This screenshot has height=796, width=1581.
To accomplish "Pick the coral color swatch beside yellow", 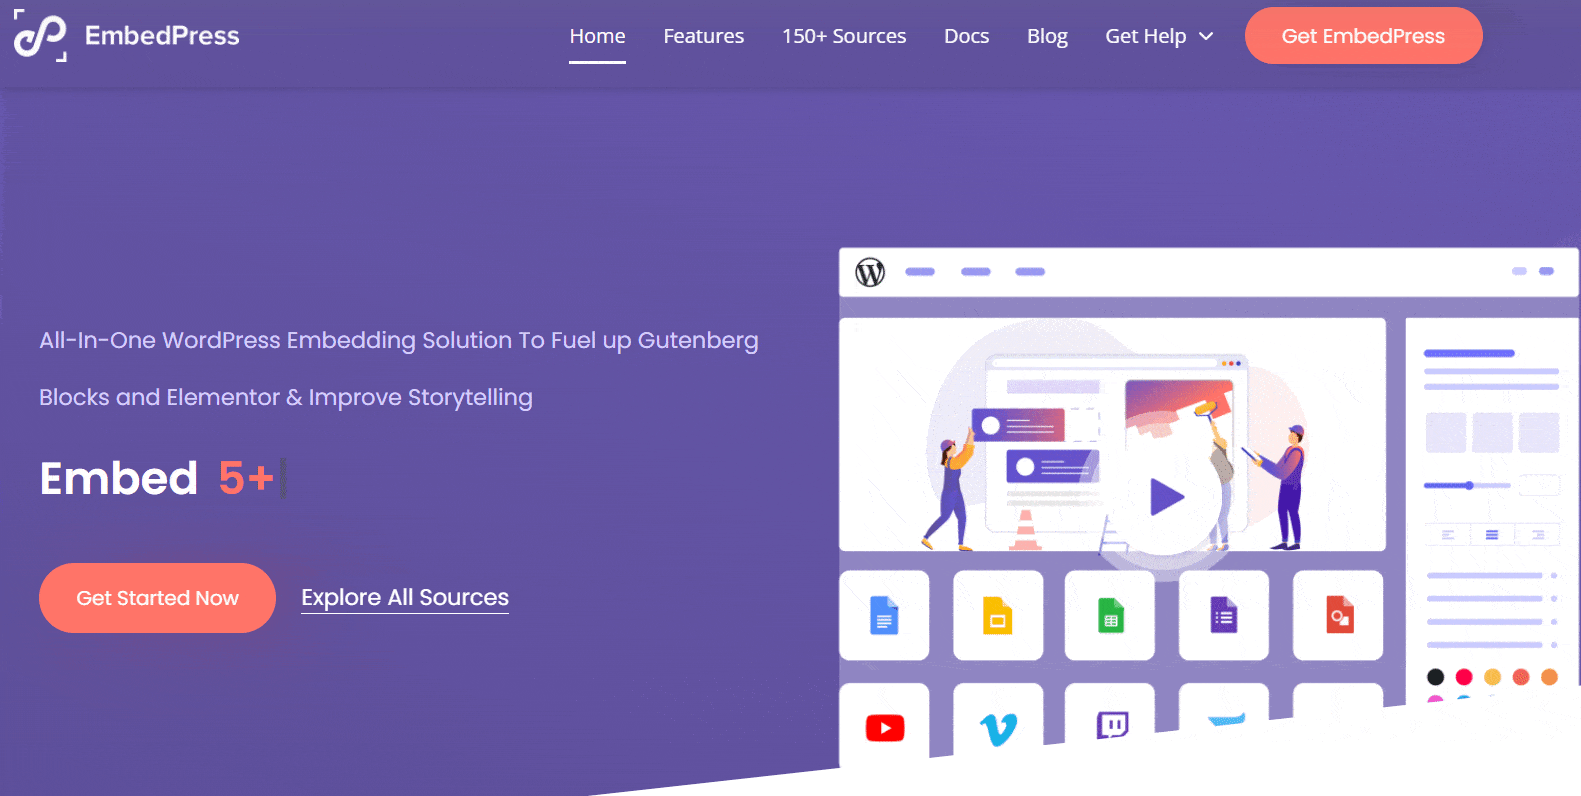I will pos(1521,677).
